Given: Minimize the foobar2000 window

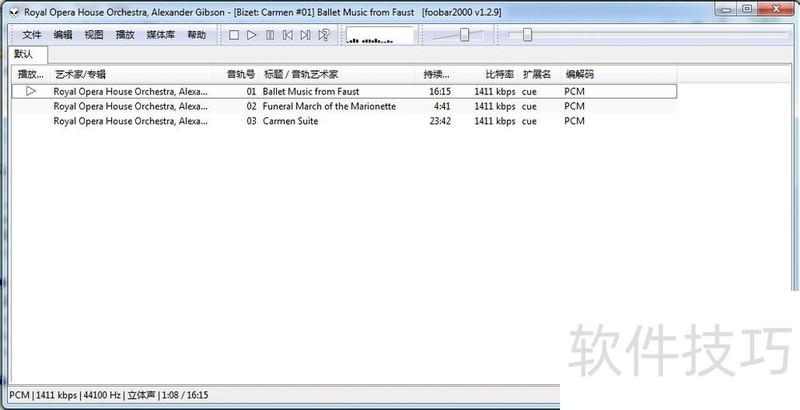Looking at the screenshot, I should click(727, 9).
